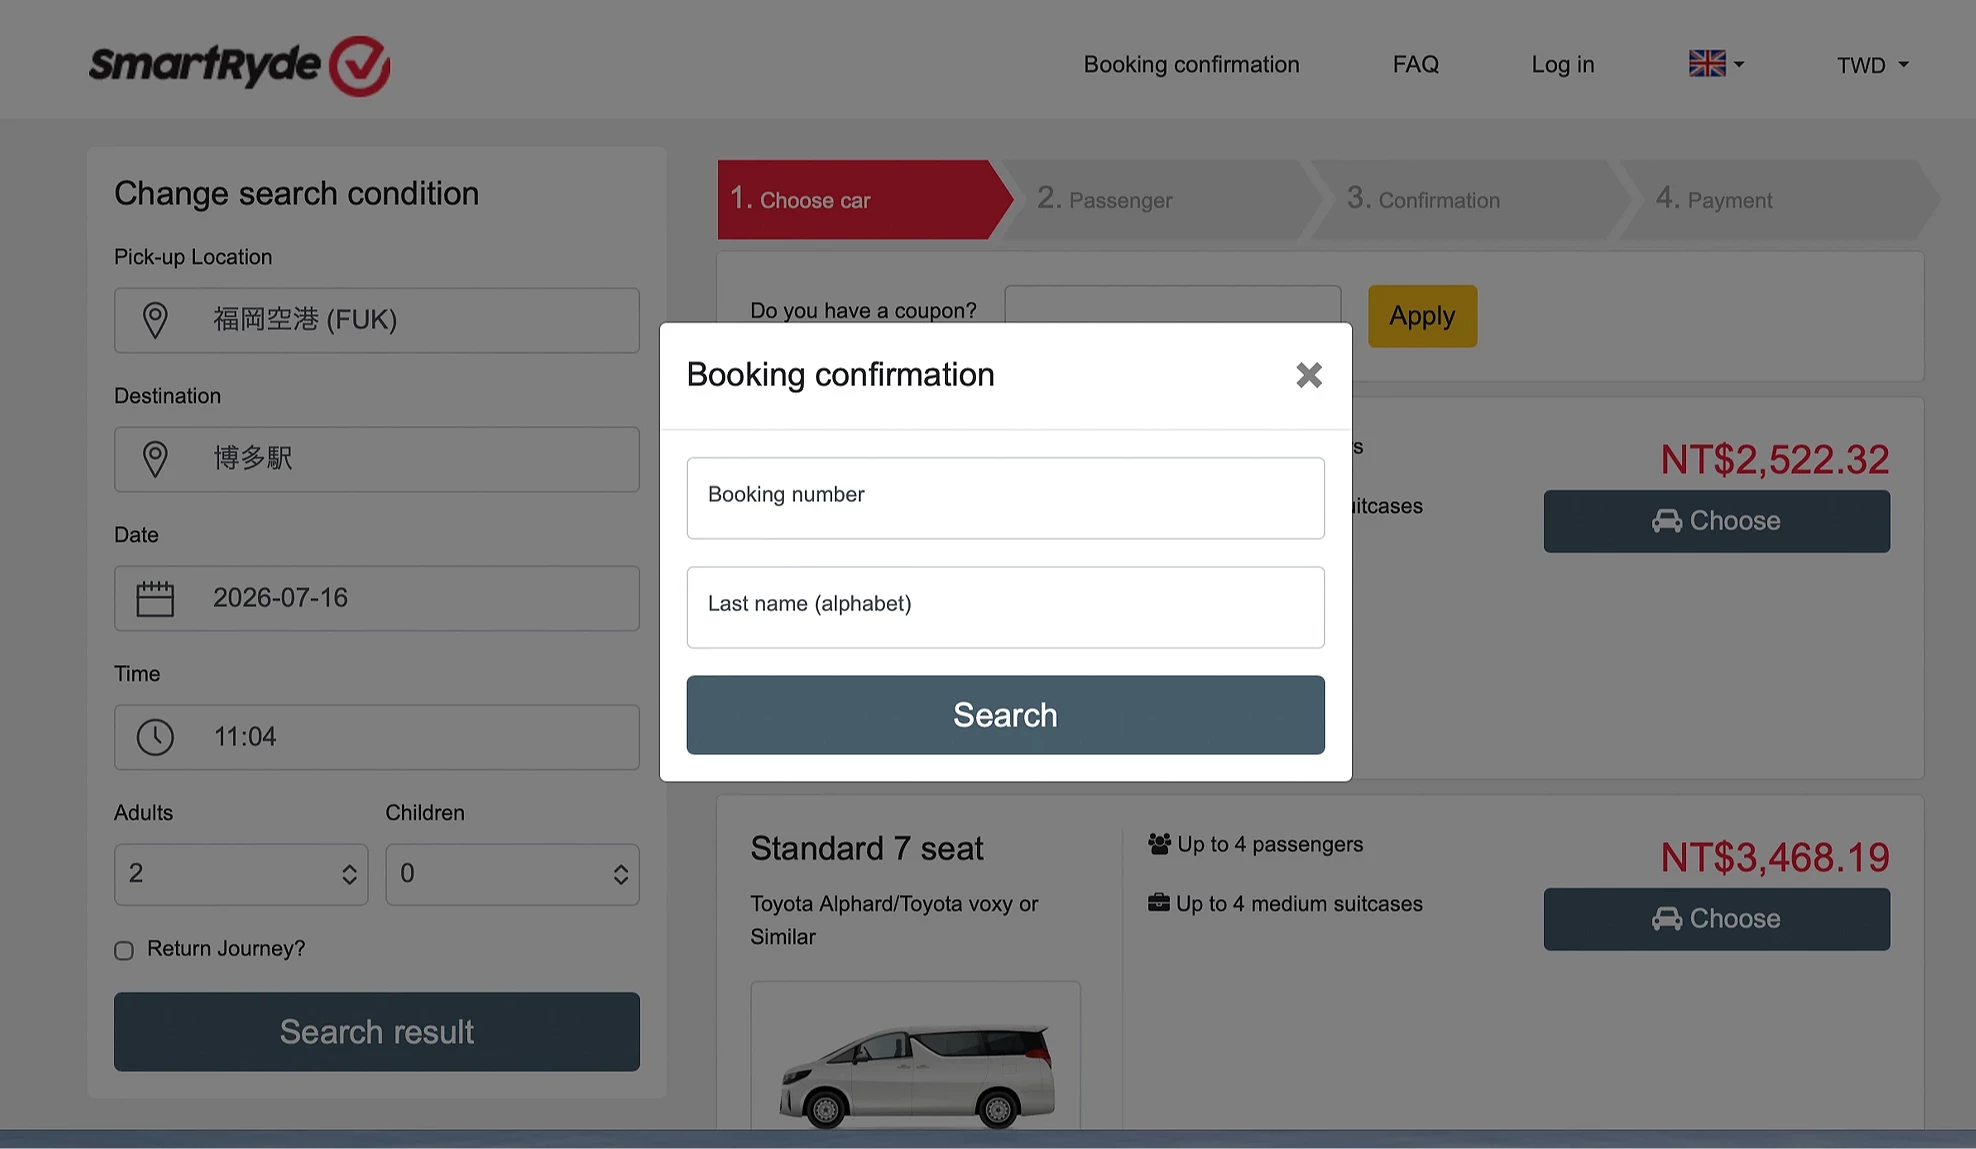1976x1149 pixels.
Task: Open the TWD currency dropdown
Action: (1872, 65)
